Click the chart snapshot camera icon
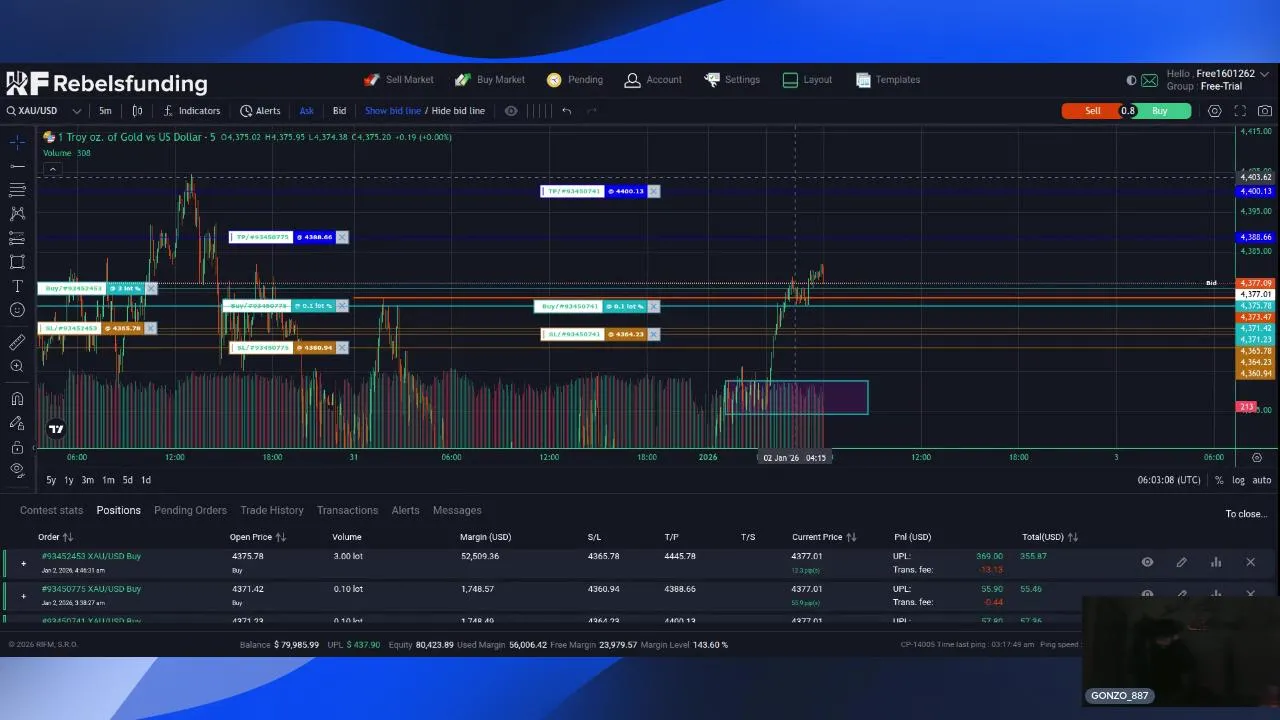 [1265, 111]
